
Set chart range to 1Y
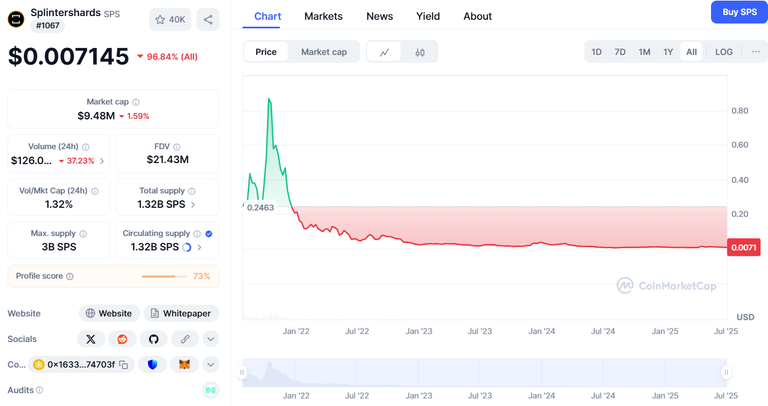coord(668,52)
